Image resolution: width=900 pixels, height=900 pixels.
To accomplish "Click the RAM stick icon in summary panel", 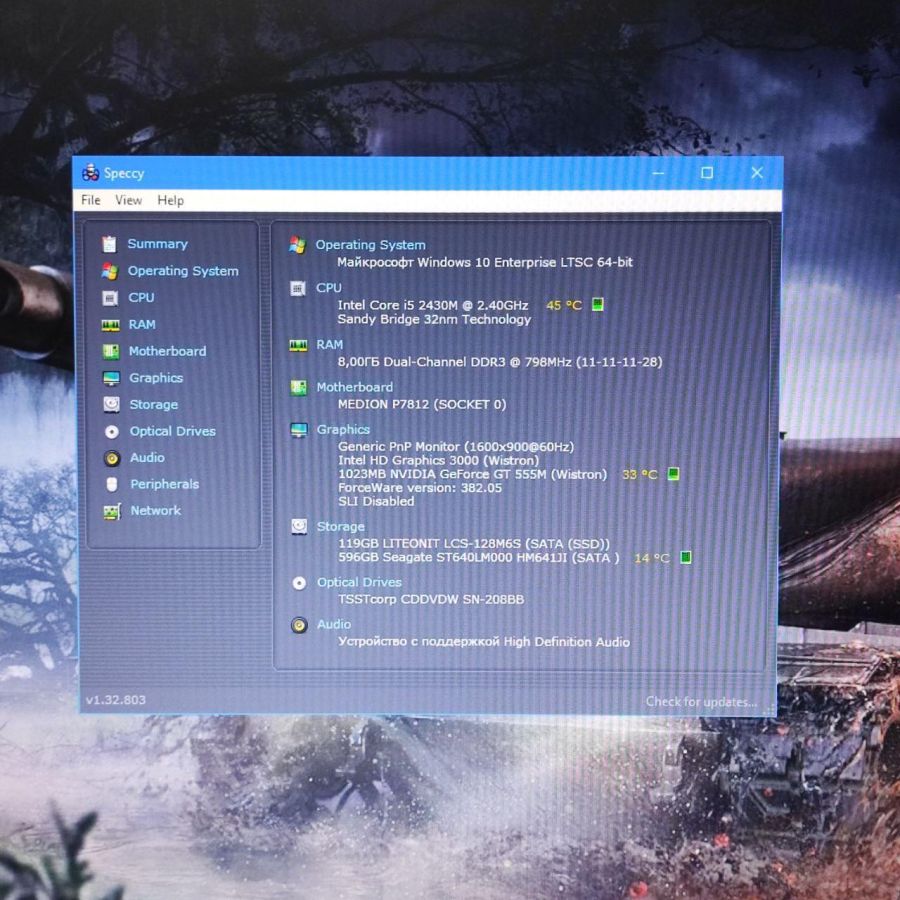I will (x=298, y=346).
